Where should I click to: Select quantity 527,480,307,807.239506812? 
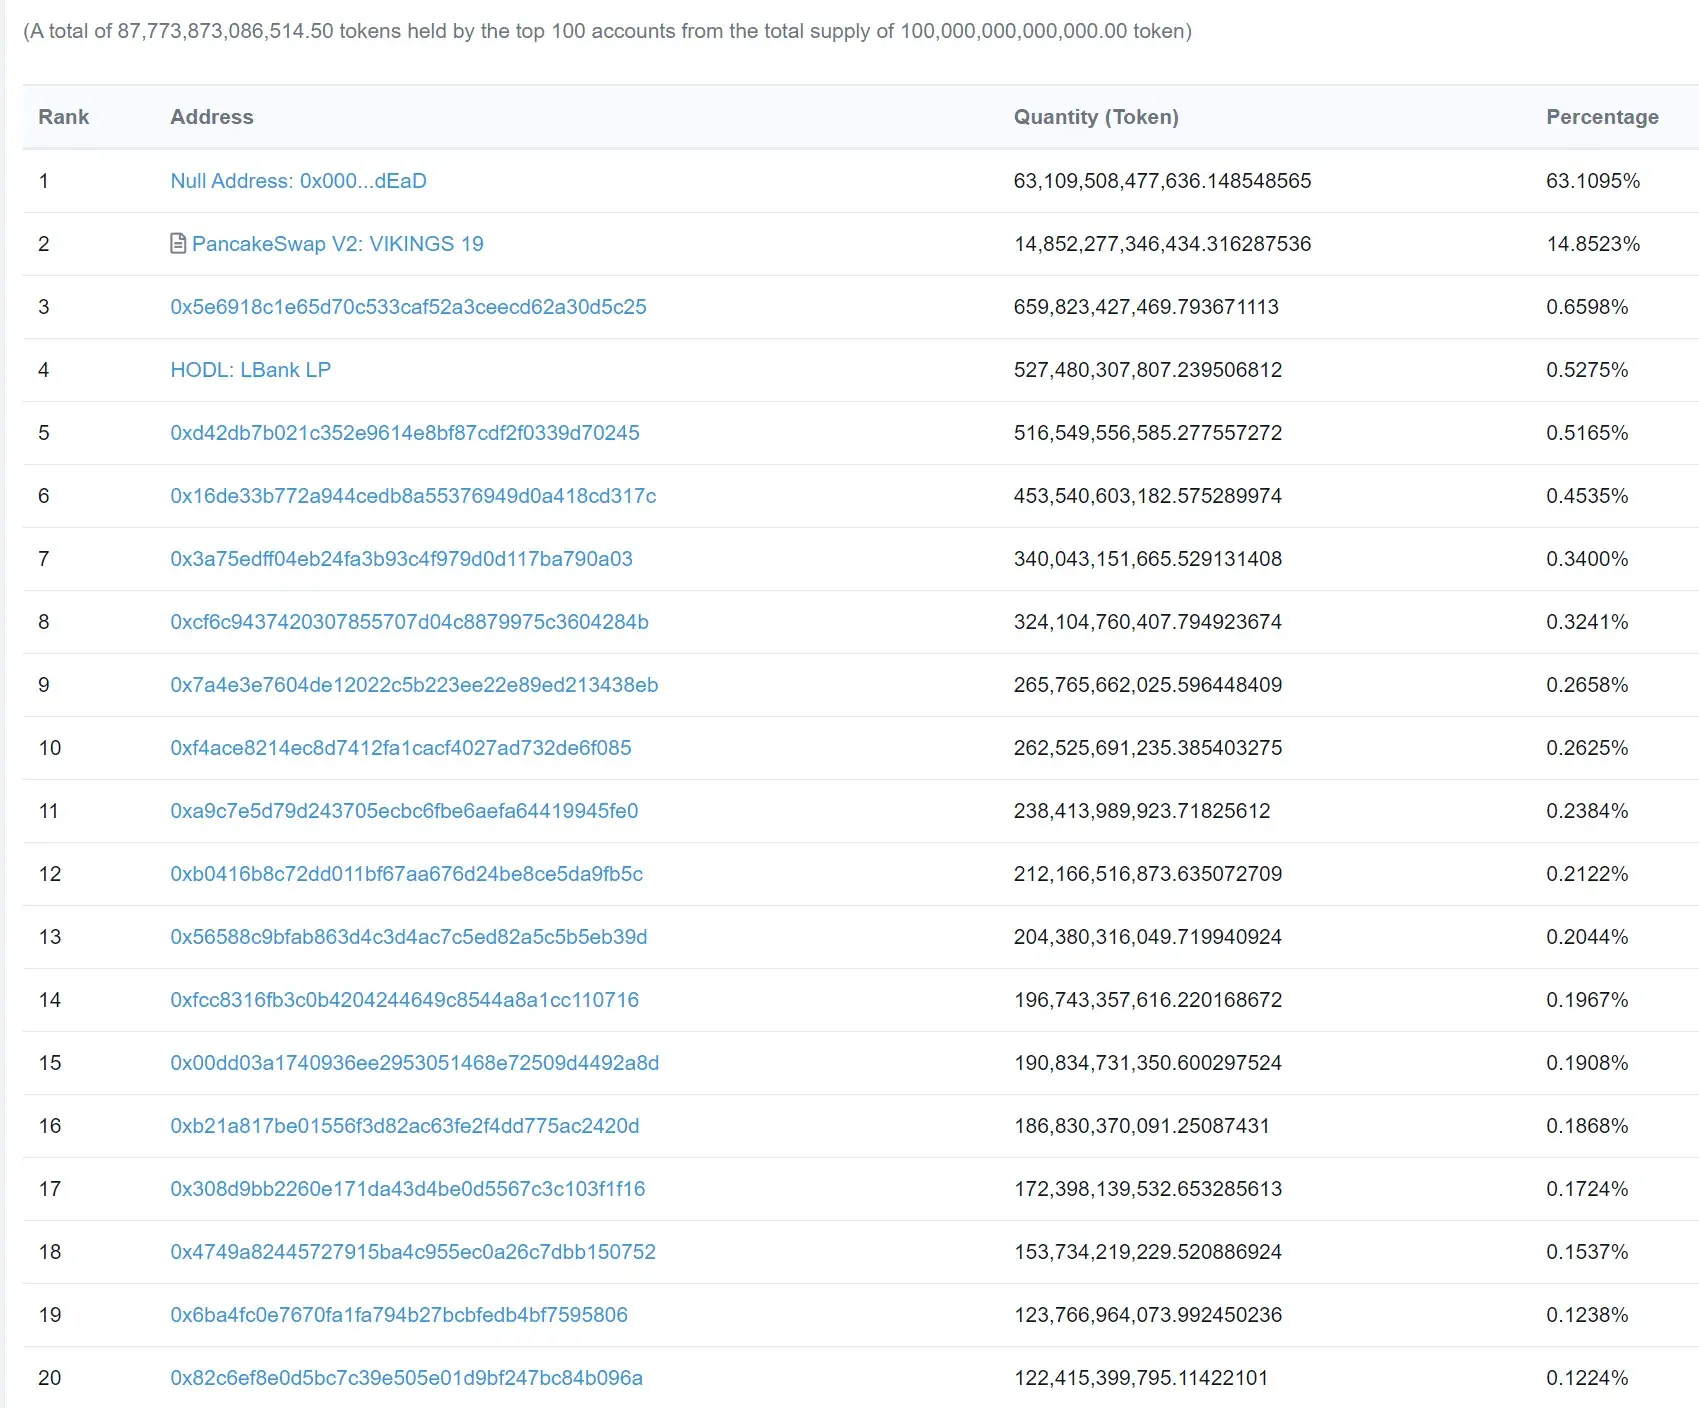coord(1148,370)
